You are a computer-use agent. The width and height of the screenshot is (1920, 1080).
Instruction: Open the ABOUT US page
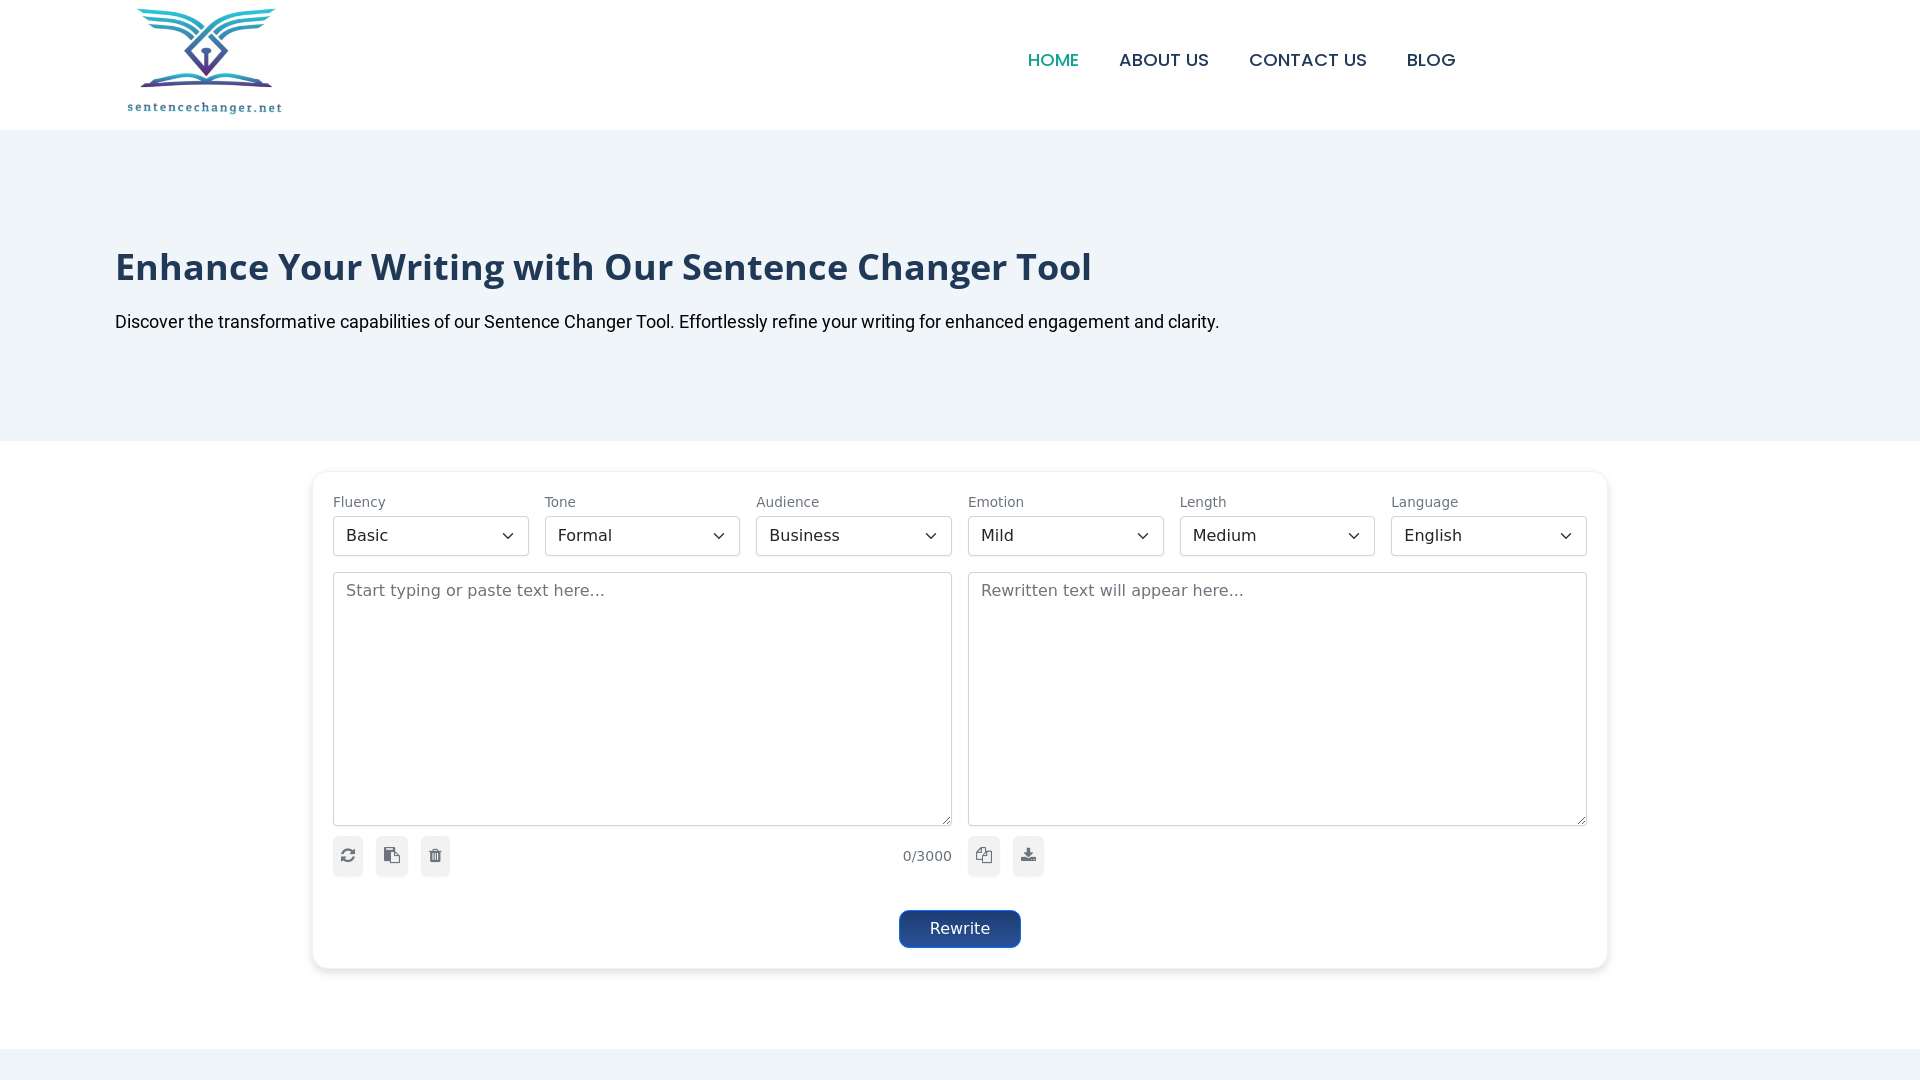click(1164, 60)
